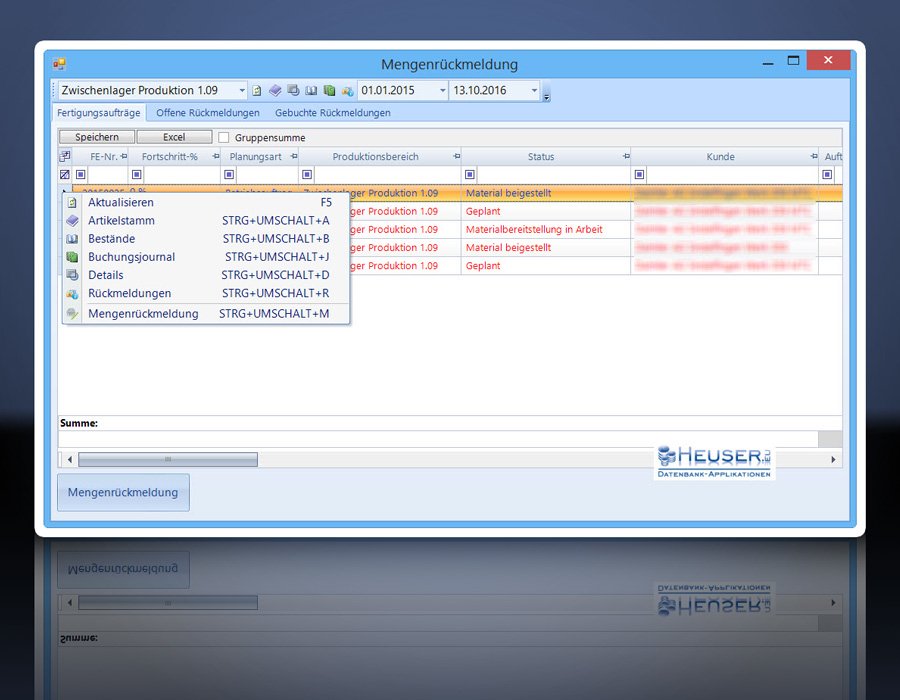Switch to the Offene Rückmeldungen tab
This screenshot has height=700, width=900.
[x=208, y=113]
